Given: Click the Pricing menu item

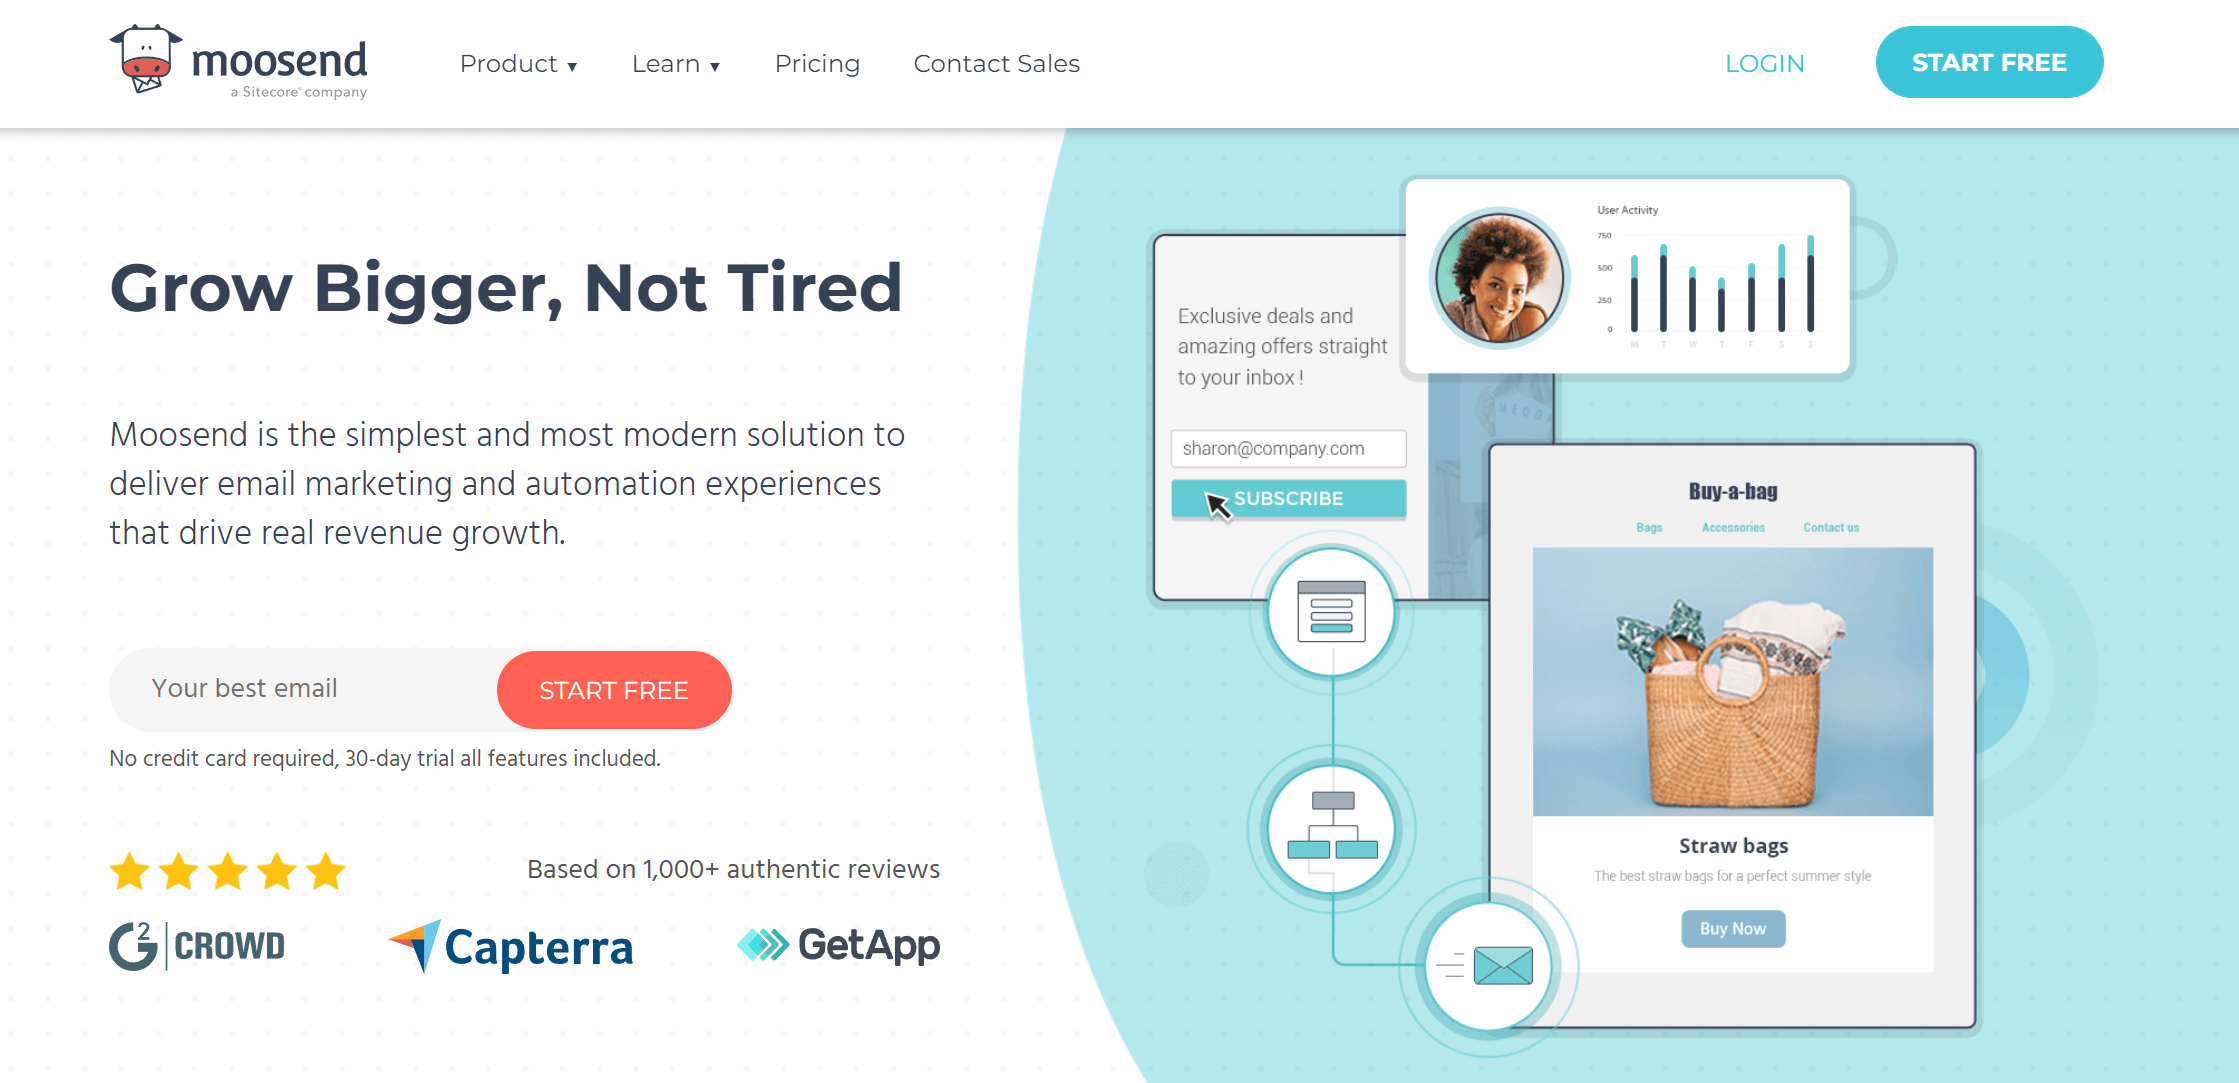Looking at the screenshot, I should pyautogui.click(x=815, y=63).
